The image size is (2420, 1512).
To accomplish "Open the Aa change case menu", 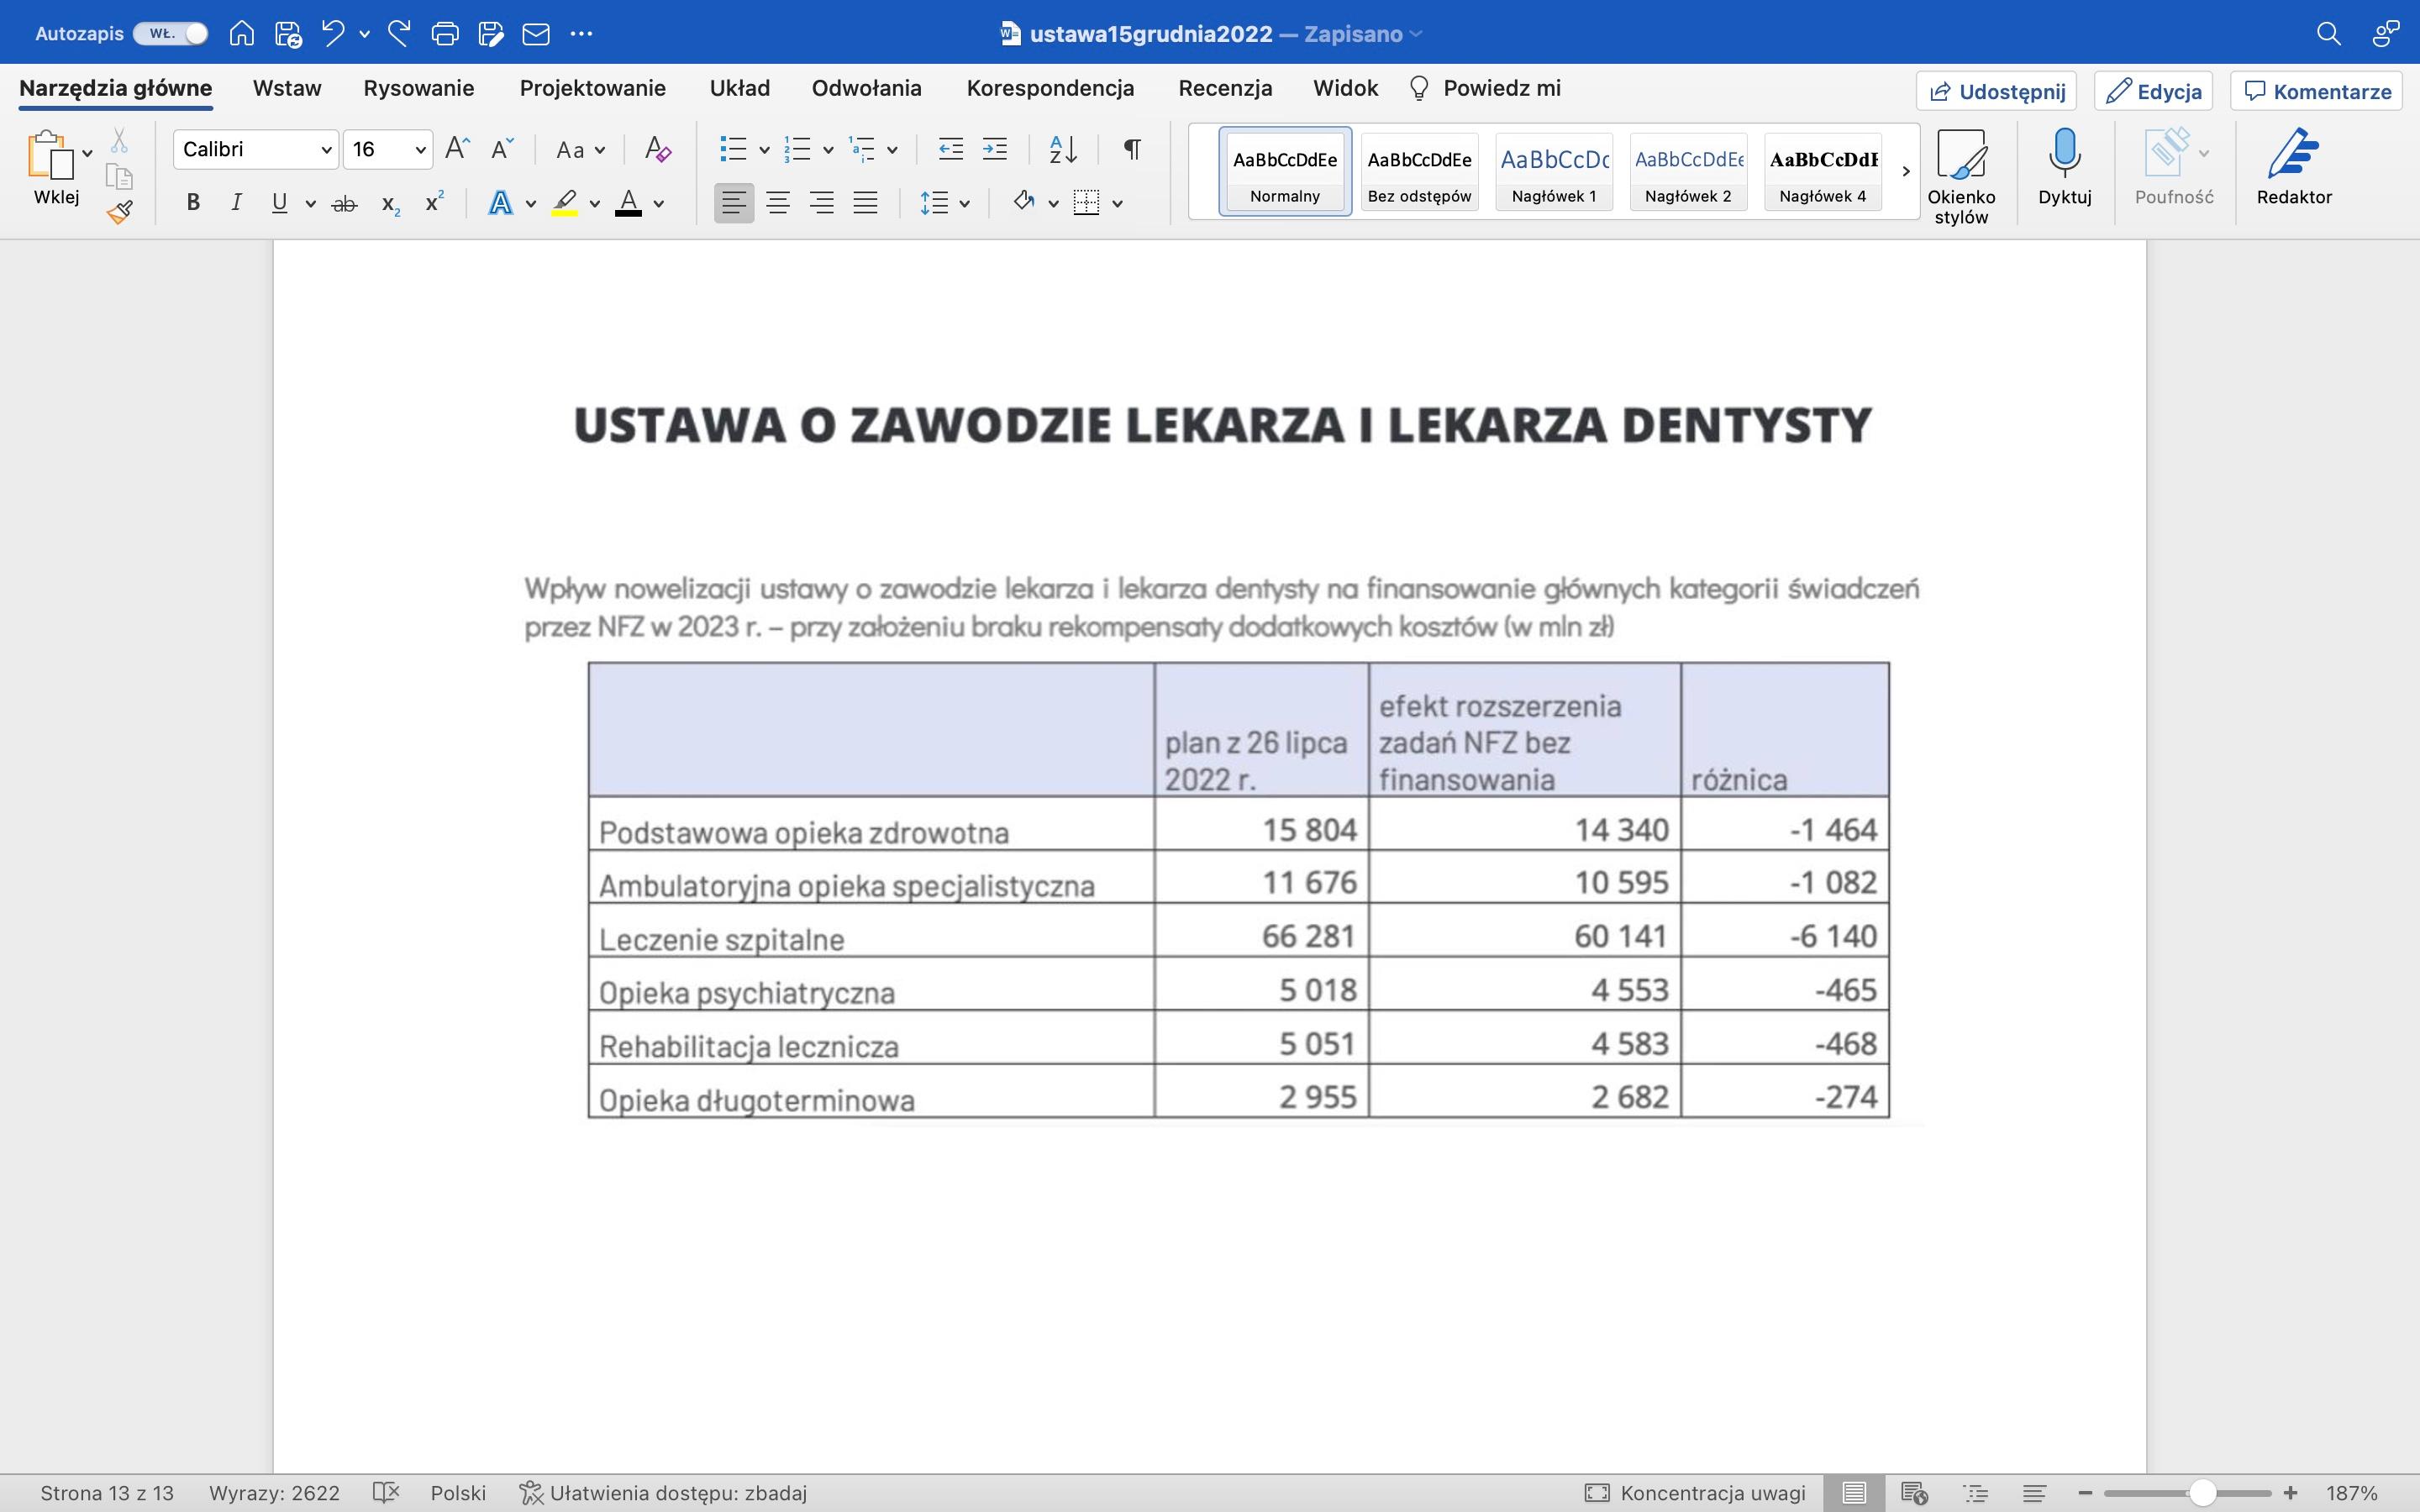I will [580, 150].
